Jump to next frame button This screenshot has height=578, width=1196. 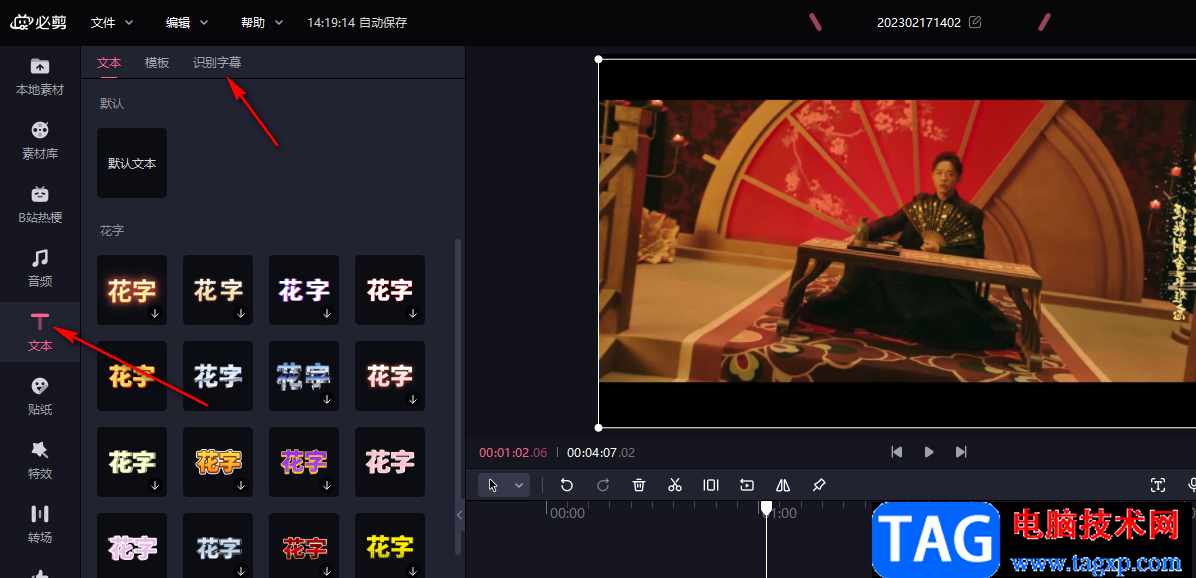tap(961, 451)
